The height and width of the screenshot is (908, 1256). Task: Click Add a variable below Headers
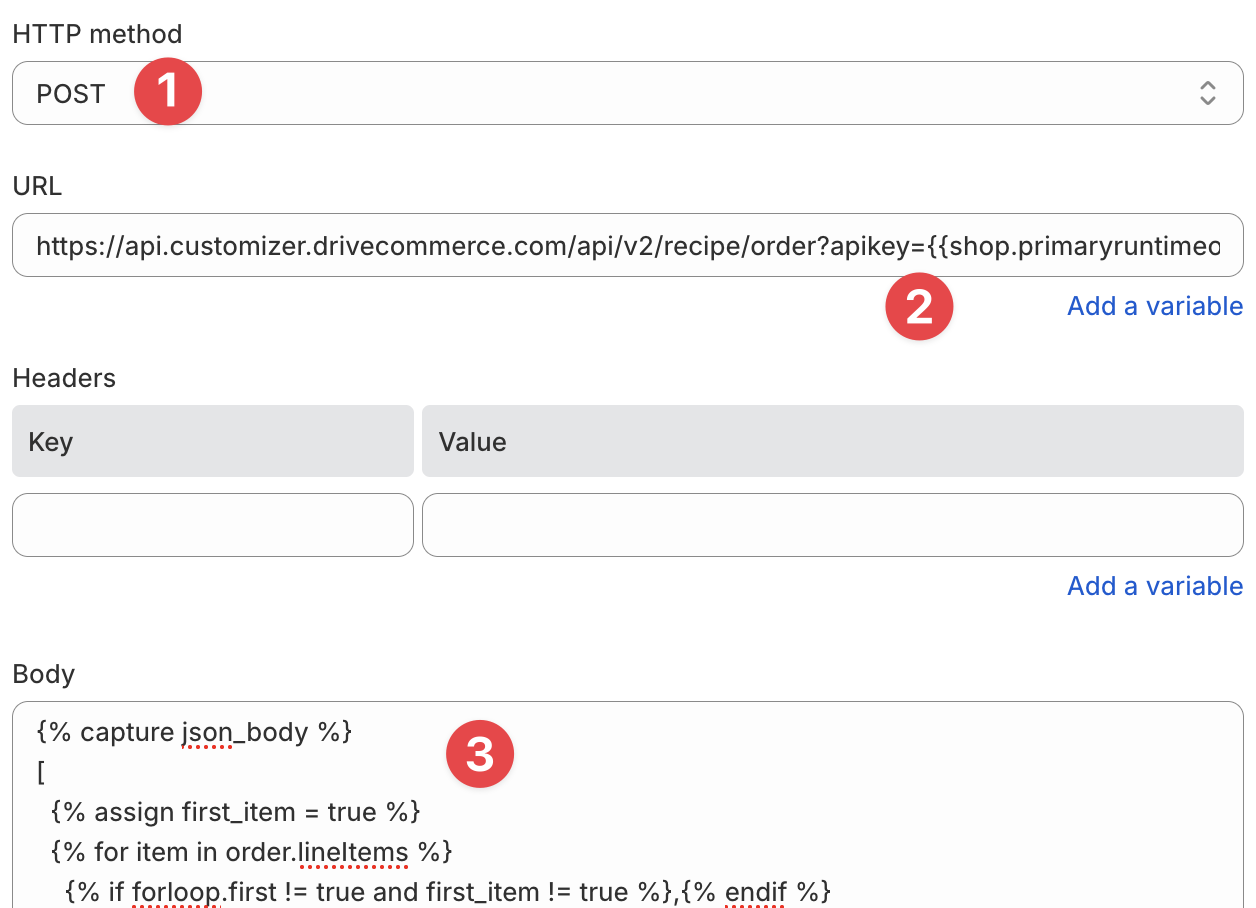pyautogui.click(x=1154, y=586)
